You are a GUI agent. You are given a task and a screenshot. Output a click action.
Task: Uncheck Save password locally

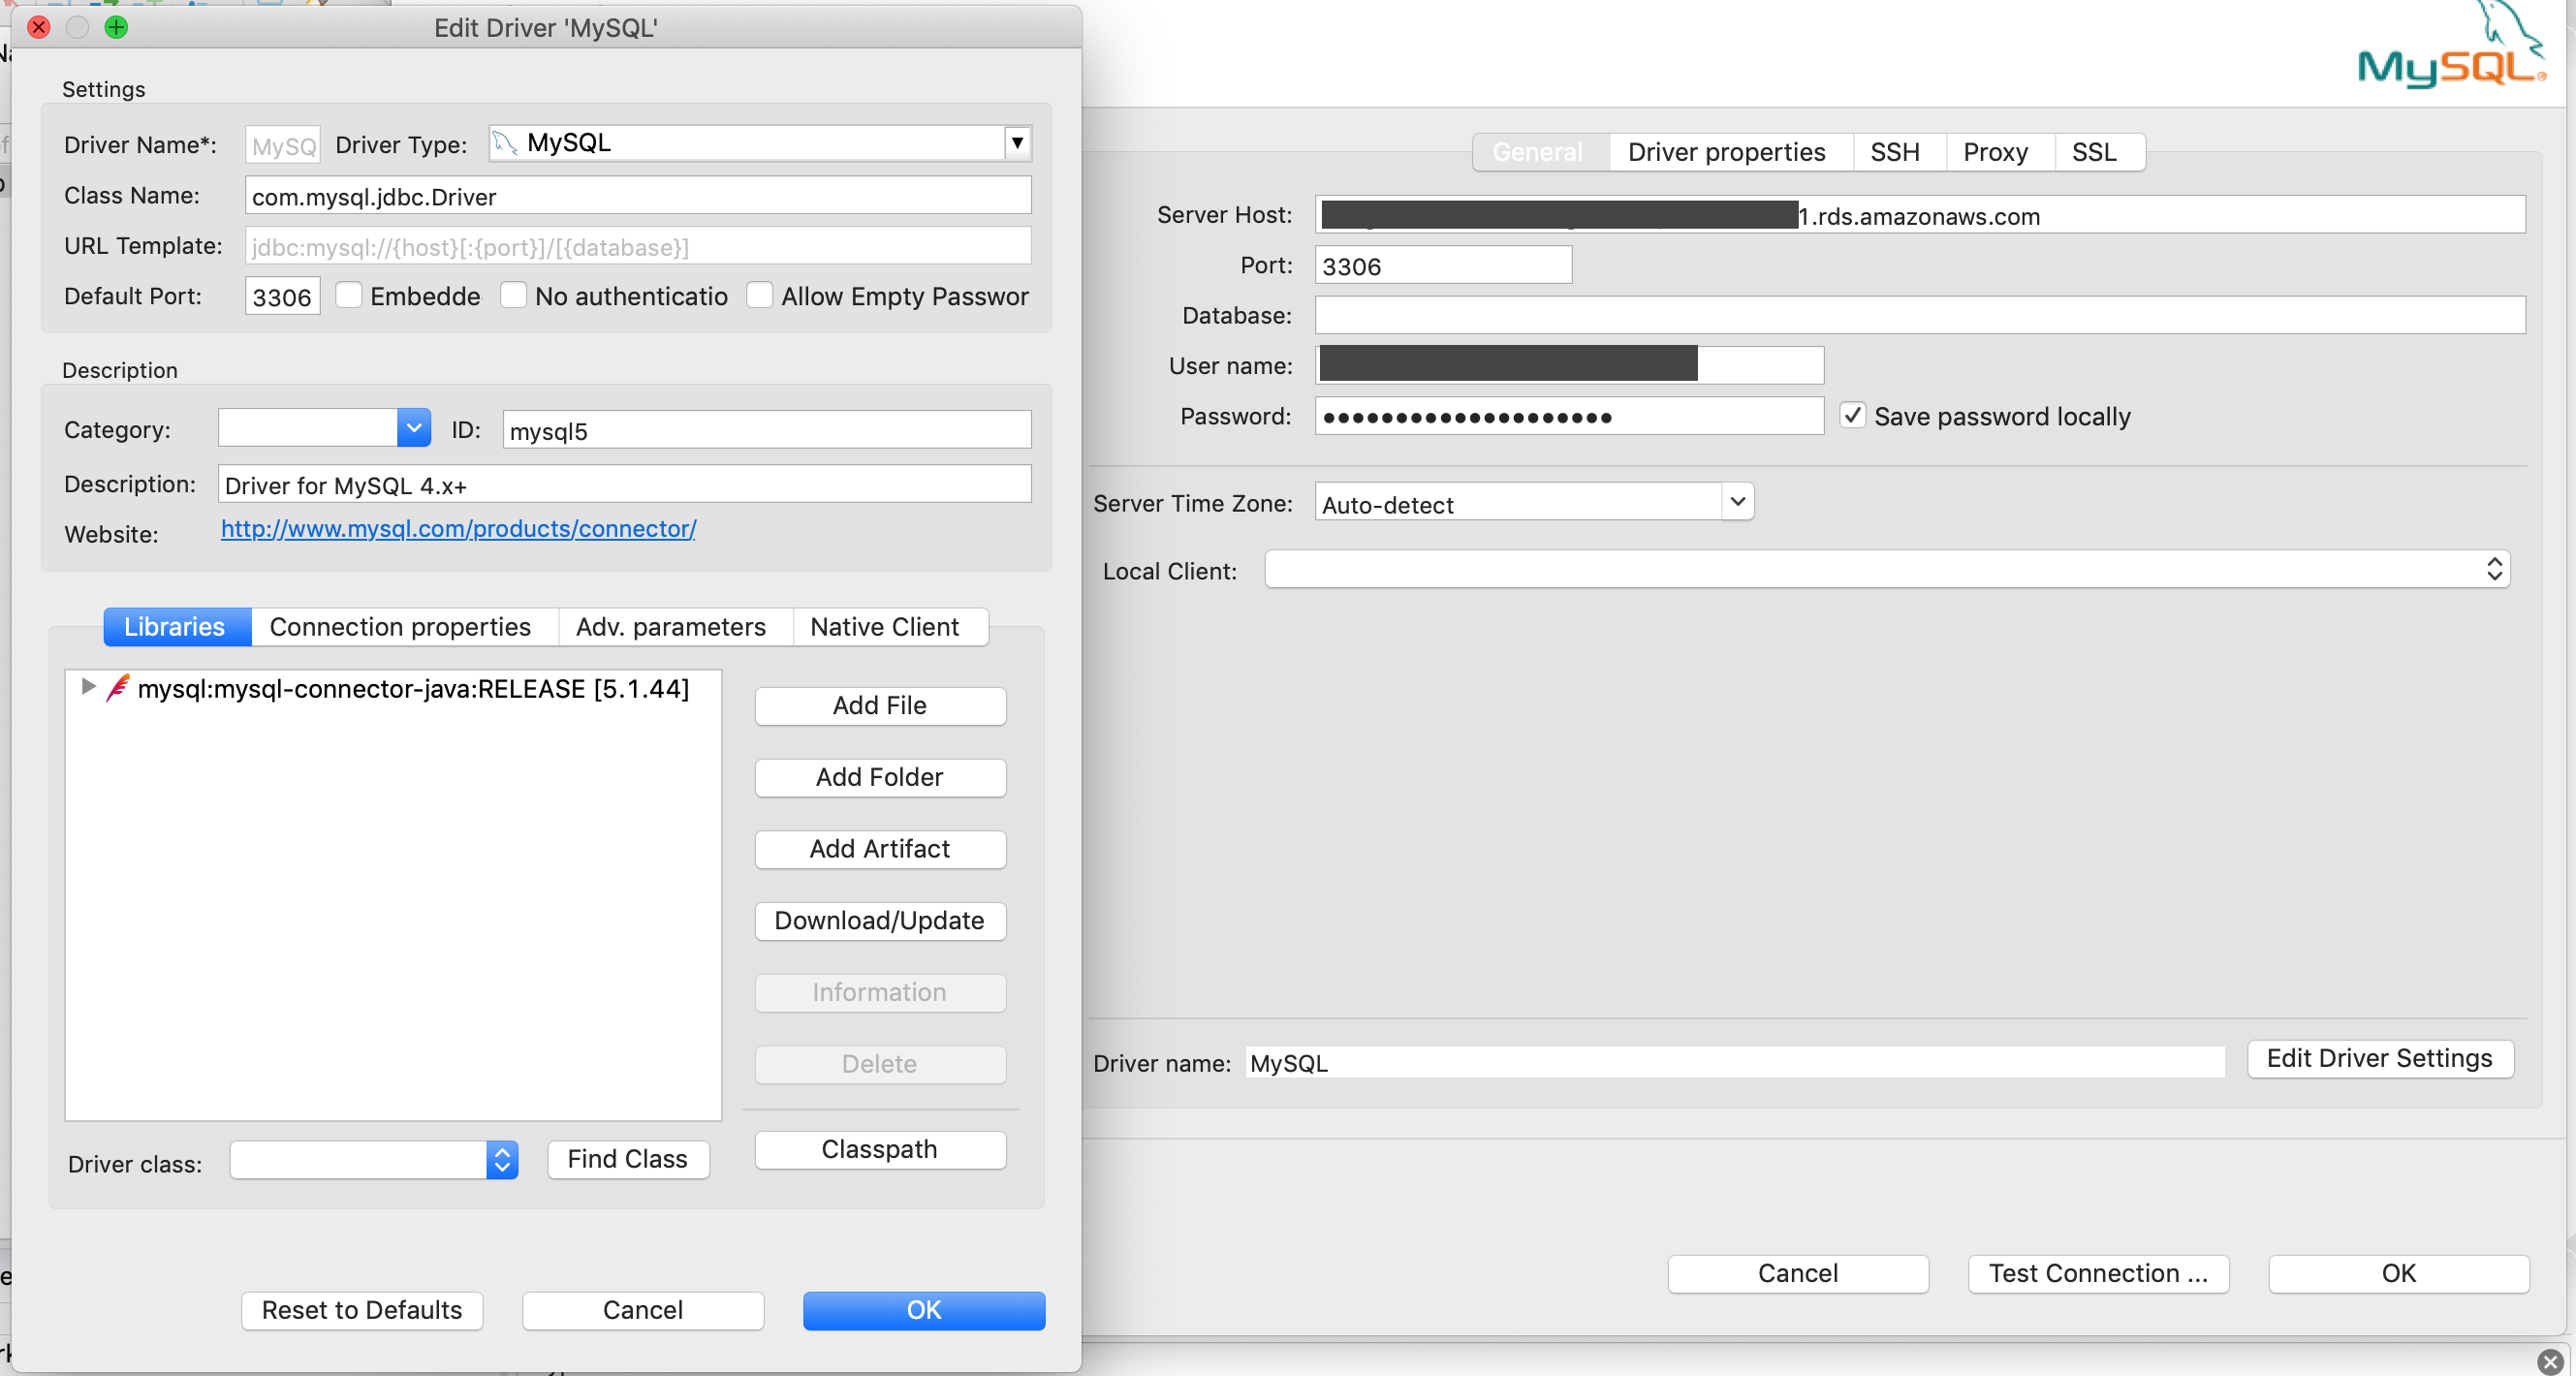(x=1852, y=415)
